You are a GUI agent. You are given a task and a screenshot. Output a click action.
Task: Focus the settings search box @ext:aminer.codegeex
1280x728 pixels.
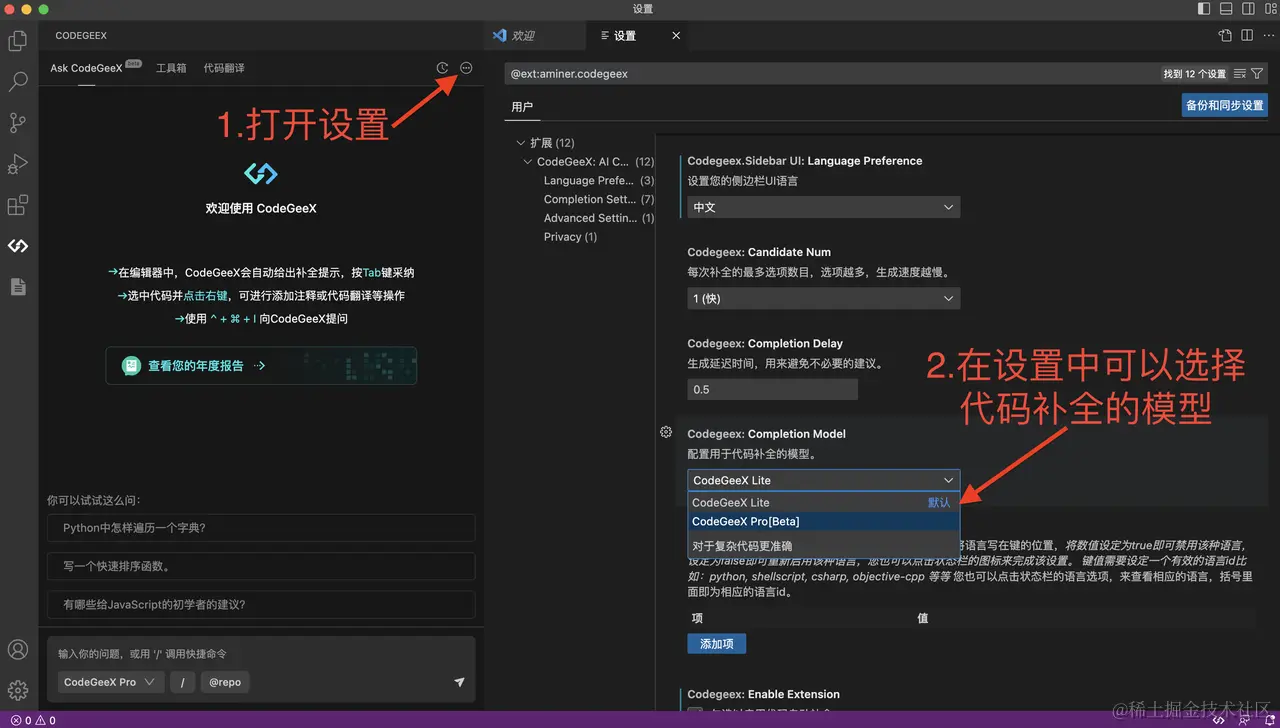[x=830, y=74]
